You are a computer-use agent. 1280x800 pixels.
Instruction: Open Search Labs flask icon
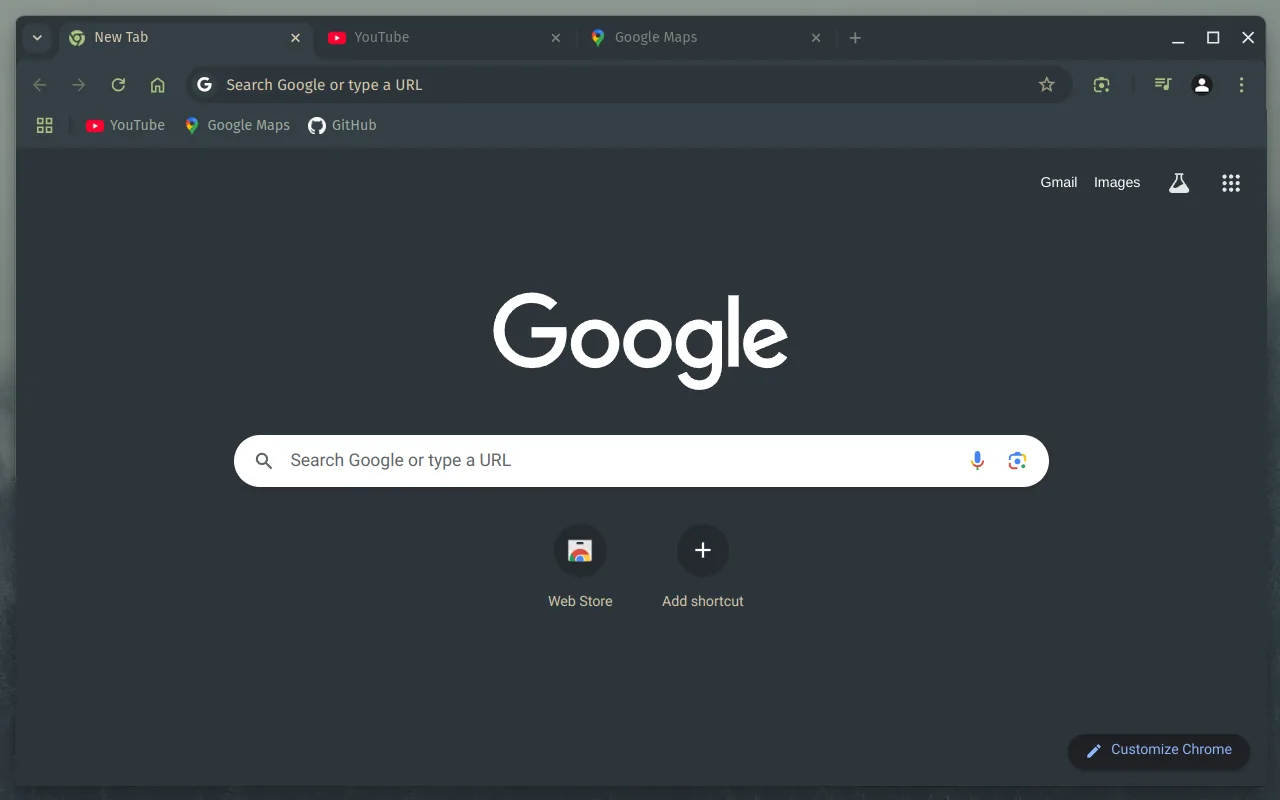pyautogui.click(x=1179, y=183)
